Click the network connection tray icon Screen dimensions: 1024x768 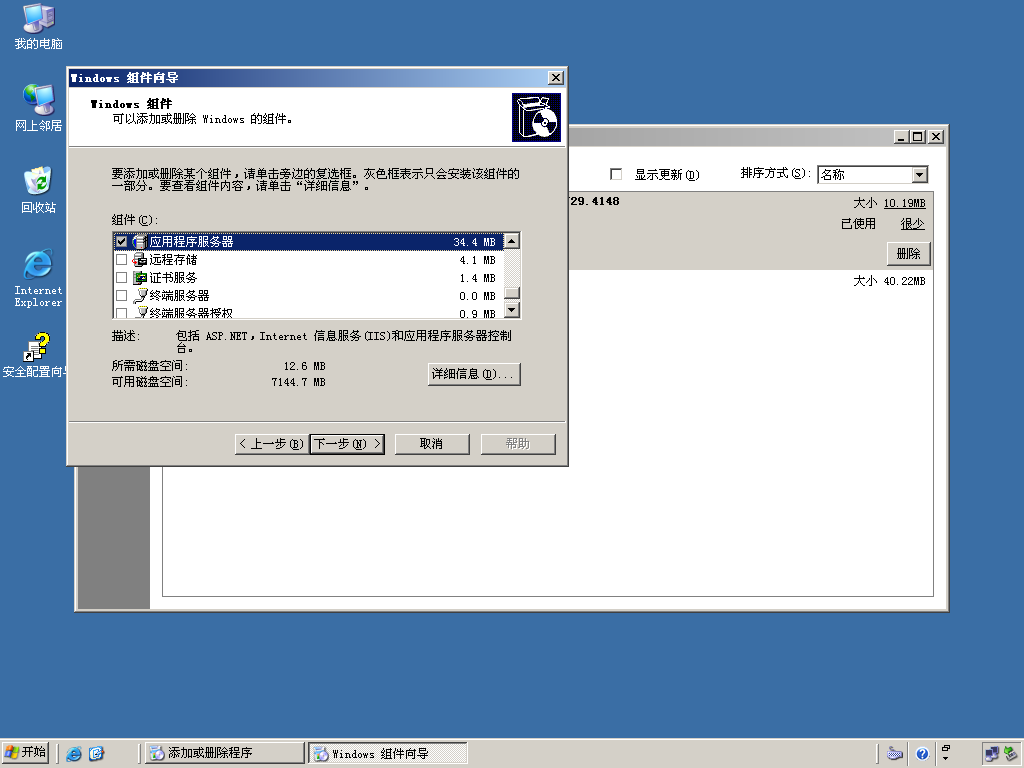click(x=991, y=754)
